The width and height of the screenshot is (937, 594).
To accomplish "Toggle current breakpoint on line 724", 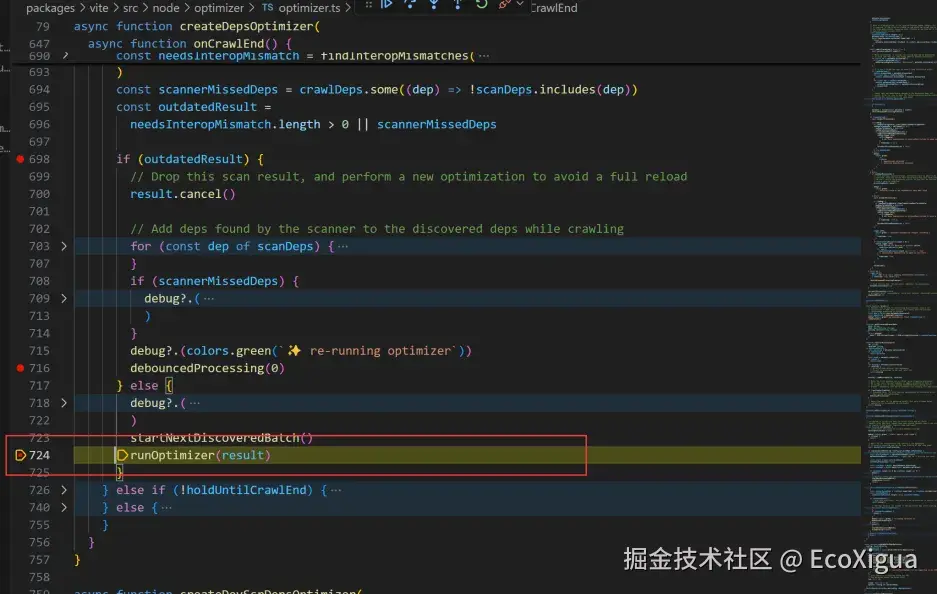I will [20, 455].
